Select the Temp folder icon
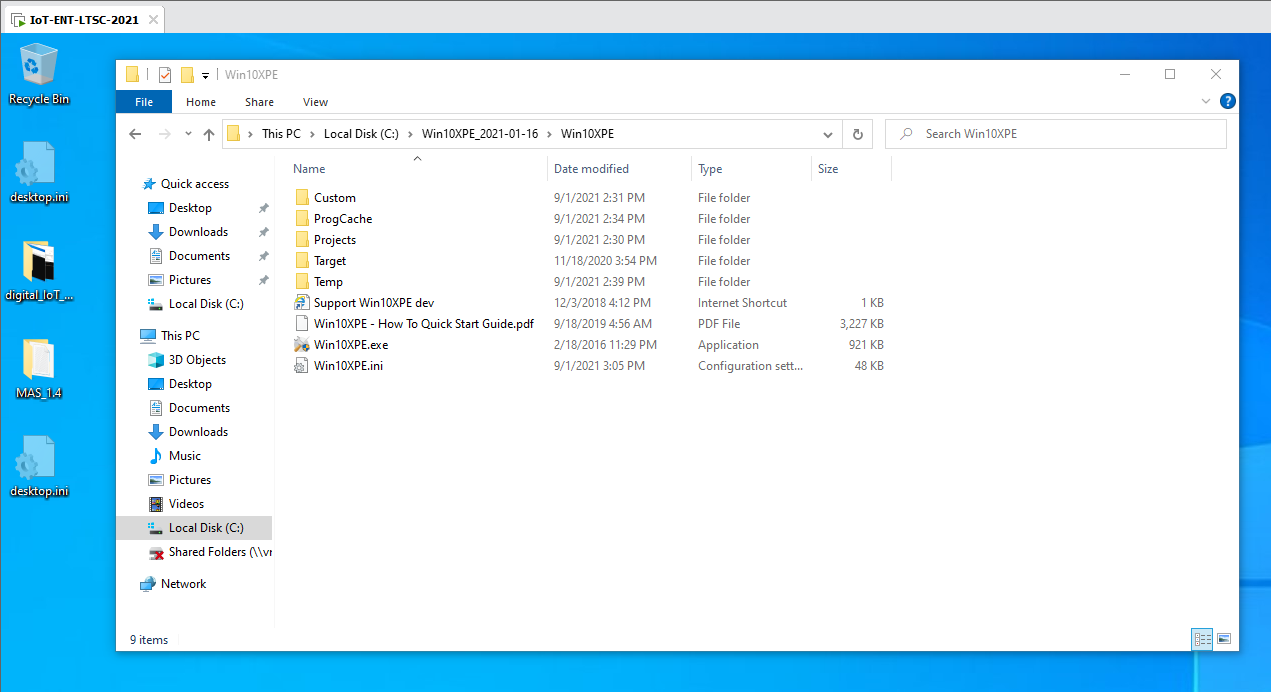The height and width of the screenshot is (692, 1271). coord(302,282)
